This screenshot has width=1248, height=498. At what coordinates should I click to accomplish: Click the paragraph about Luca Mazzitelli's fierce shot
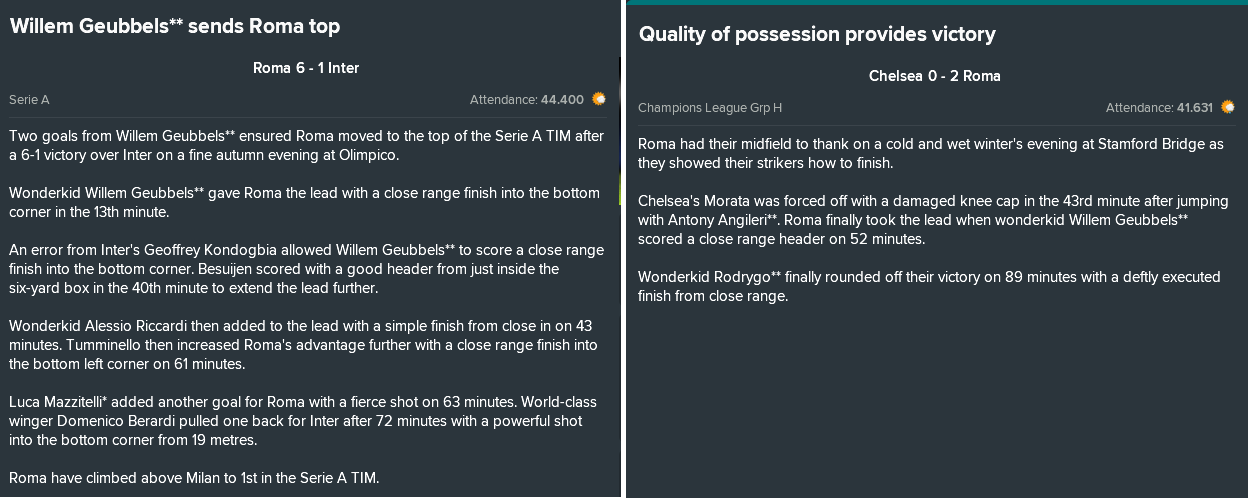click(304, 421)
